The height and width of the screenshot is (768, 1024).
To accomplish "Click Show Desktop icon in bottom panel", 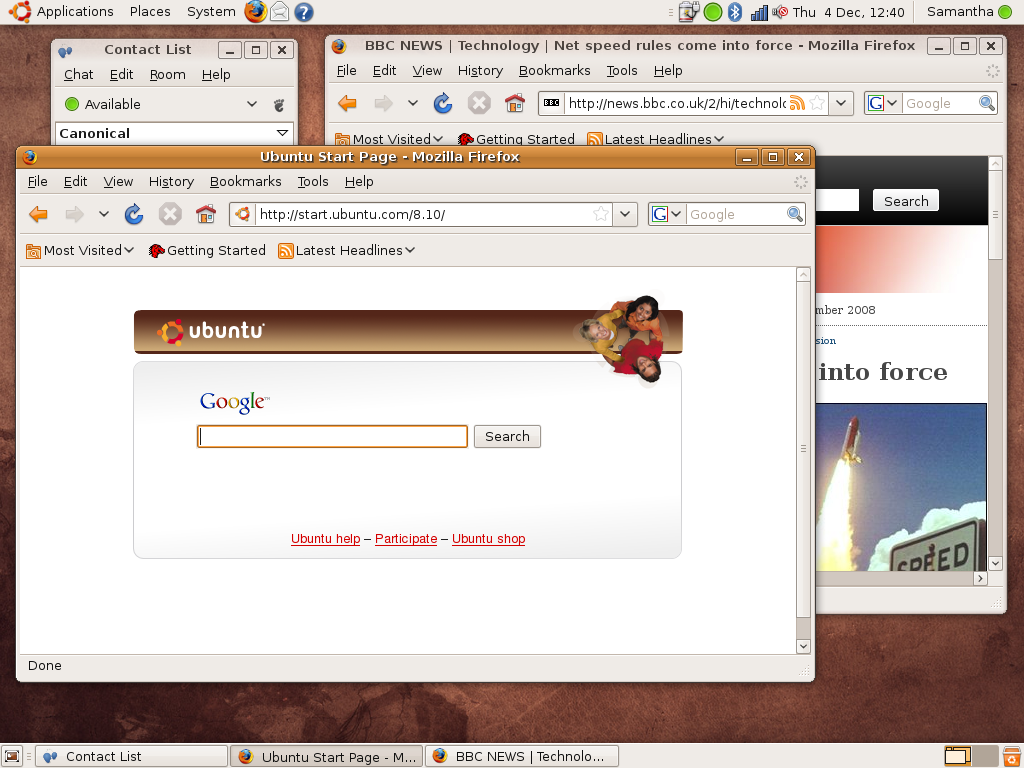I will (x=12, y=756).
